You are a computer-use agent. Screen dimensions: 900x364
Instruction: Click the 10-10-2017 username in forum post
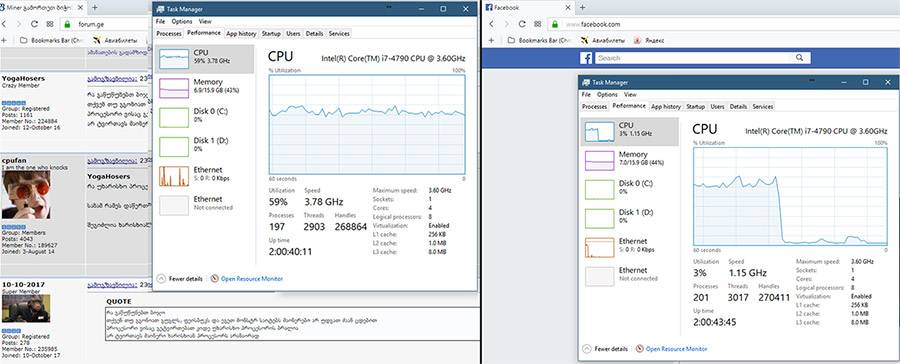(x=24, y=284)
